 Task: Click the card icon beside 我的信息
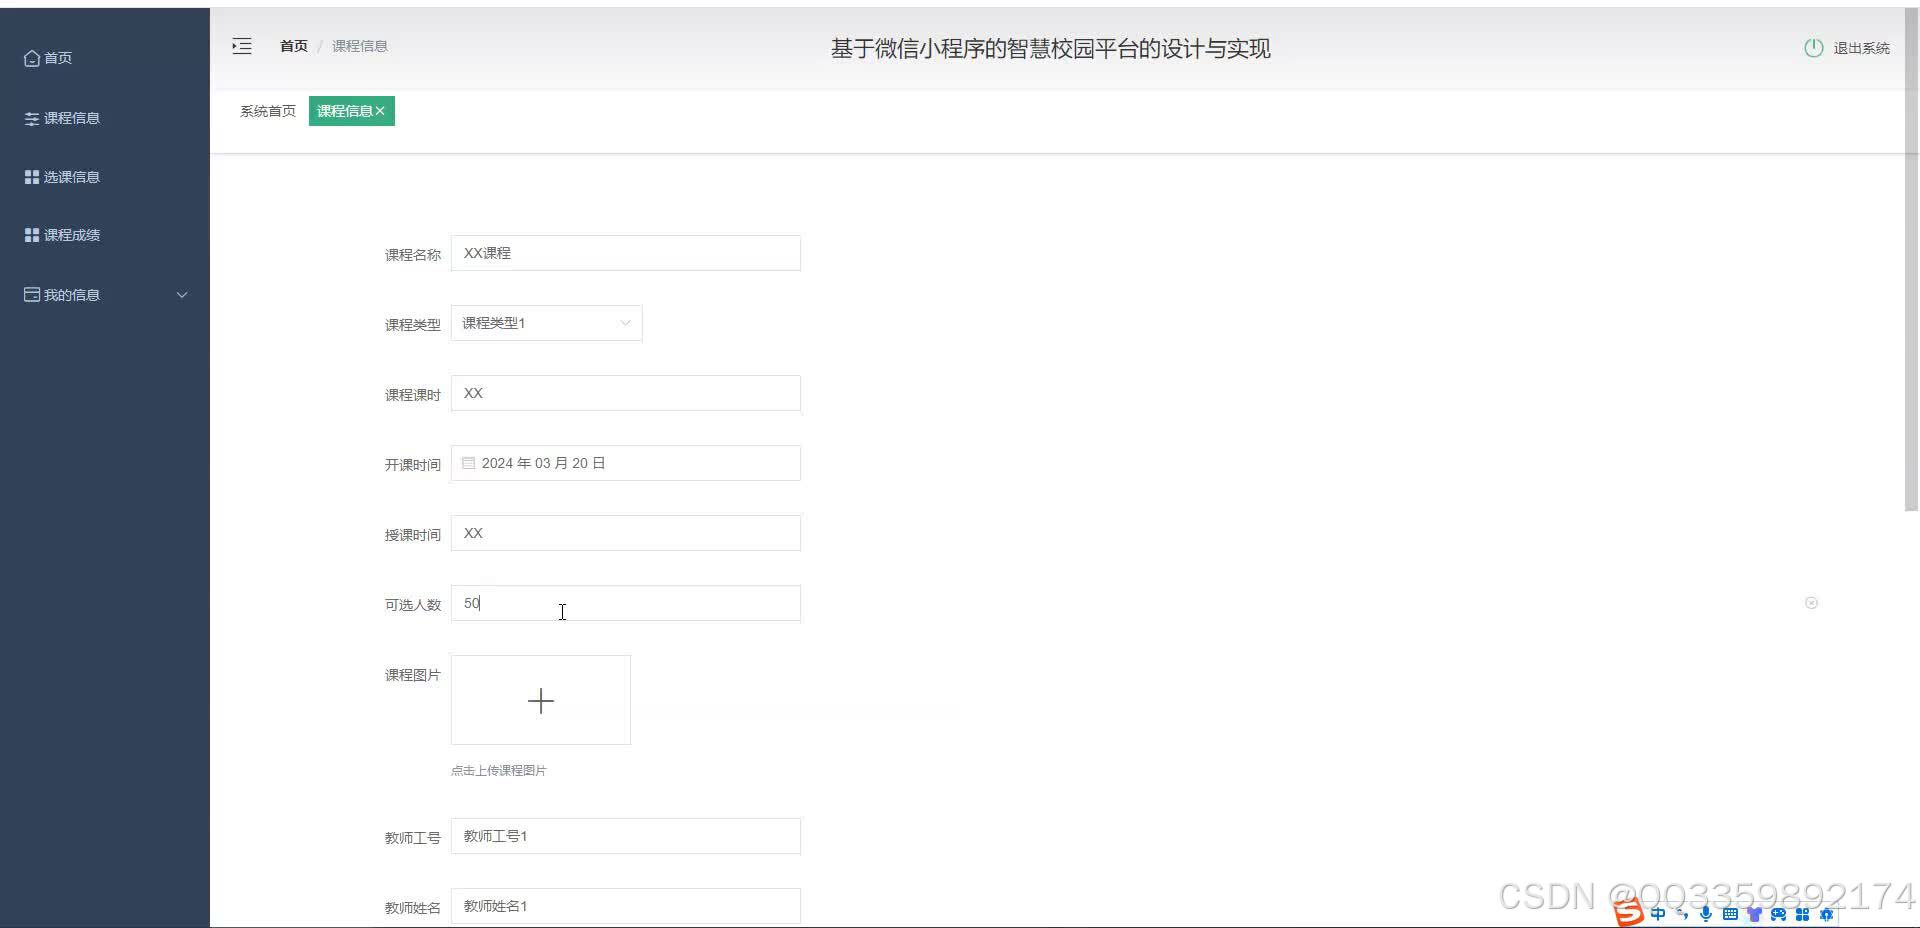point(32,295)
